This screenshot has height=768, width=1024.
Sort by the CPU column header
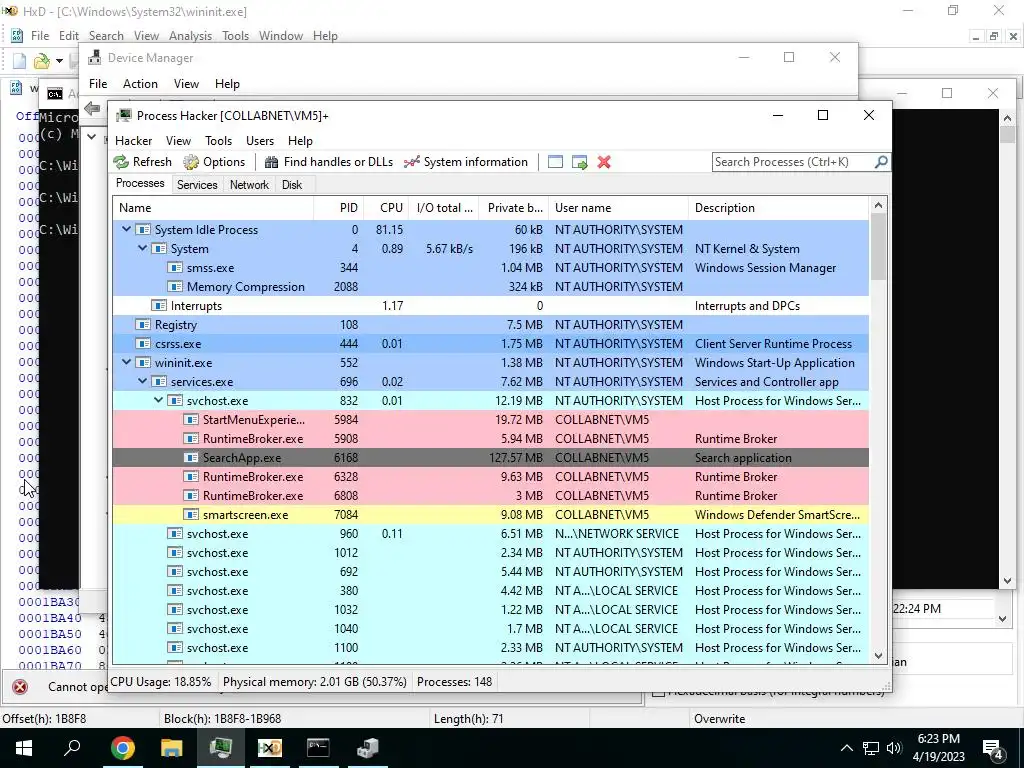pyautogui.click(x=386, y=208)
